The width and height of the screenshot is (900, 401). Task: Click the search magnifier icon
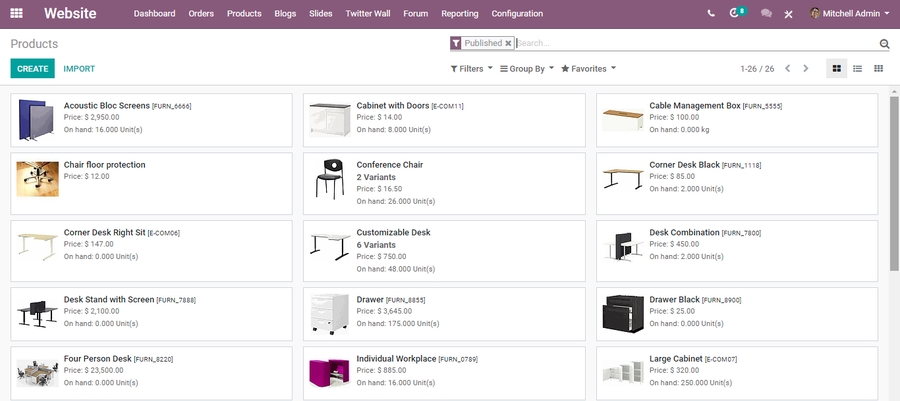click(x=884, y=44)
